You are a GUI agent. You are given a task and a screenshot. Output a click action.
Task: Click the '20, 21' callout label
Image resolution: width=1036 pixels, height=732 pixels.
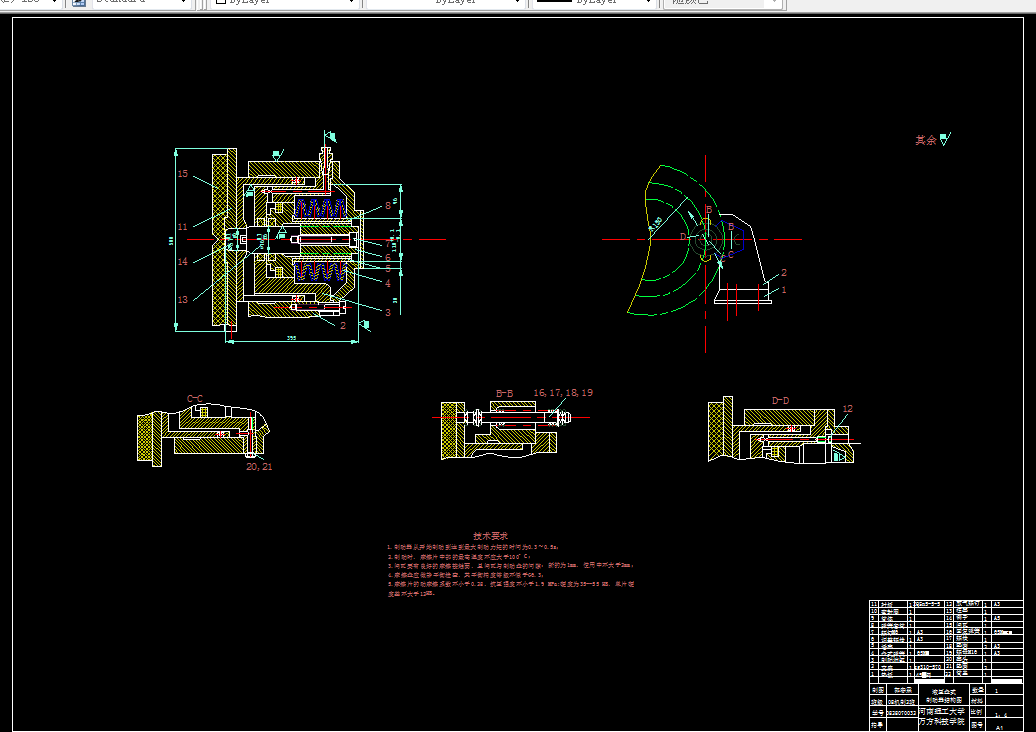pos(259,466)
